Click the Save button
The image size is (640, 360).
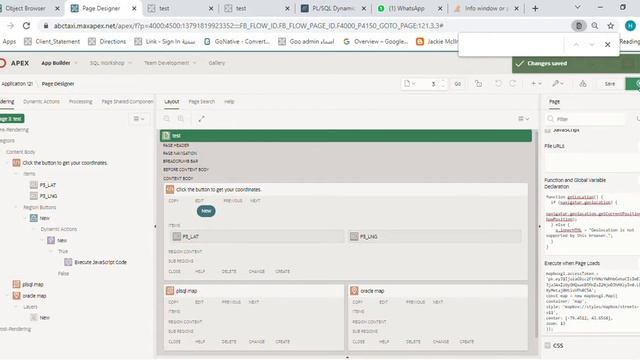point(610,84)
